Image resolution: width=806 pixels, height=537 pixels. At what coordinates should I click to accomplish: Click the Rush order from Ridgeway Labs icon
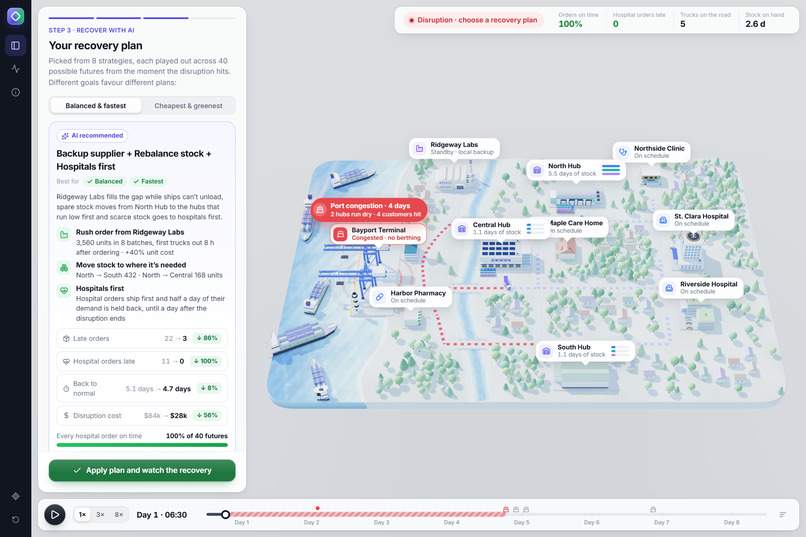(x=64, y=235)
